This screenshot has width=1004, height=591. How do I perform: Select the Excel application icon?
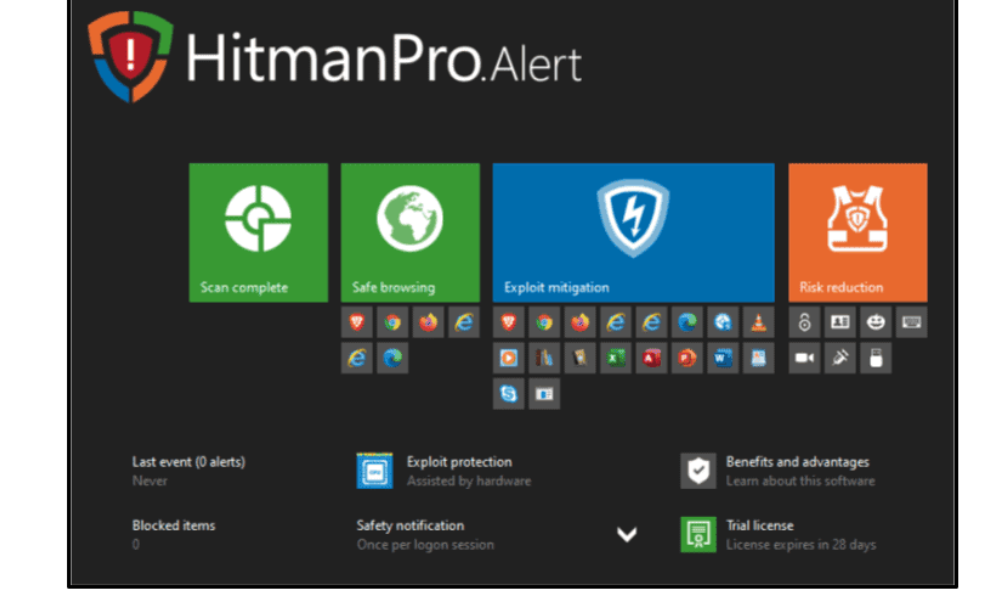pyautogui.click(x=616, y=358)
